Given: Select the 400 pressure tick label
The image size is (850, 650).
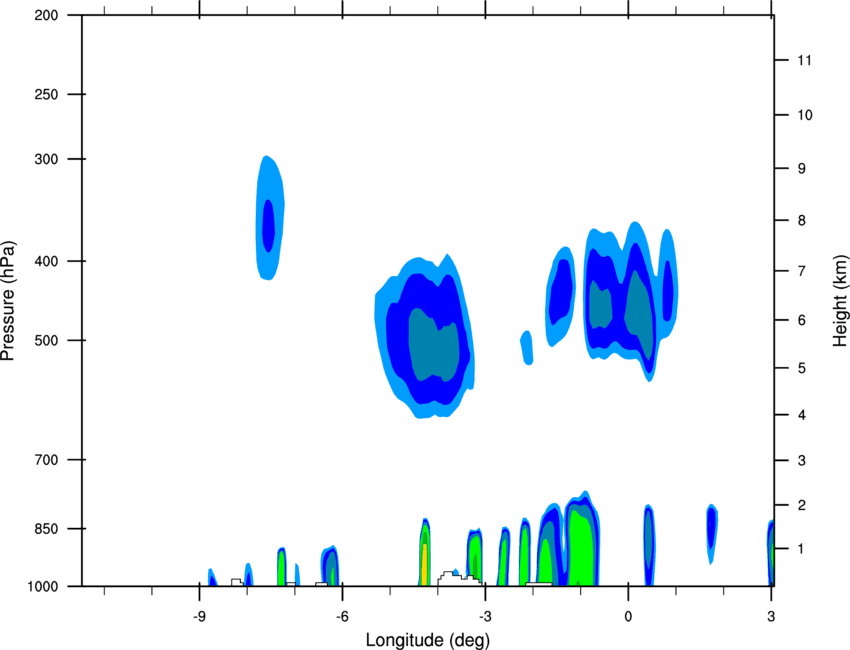Looking at the screenshot, I should click(46, 261).
